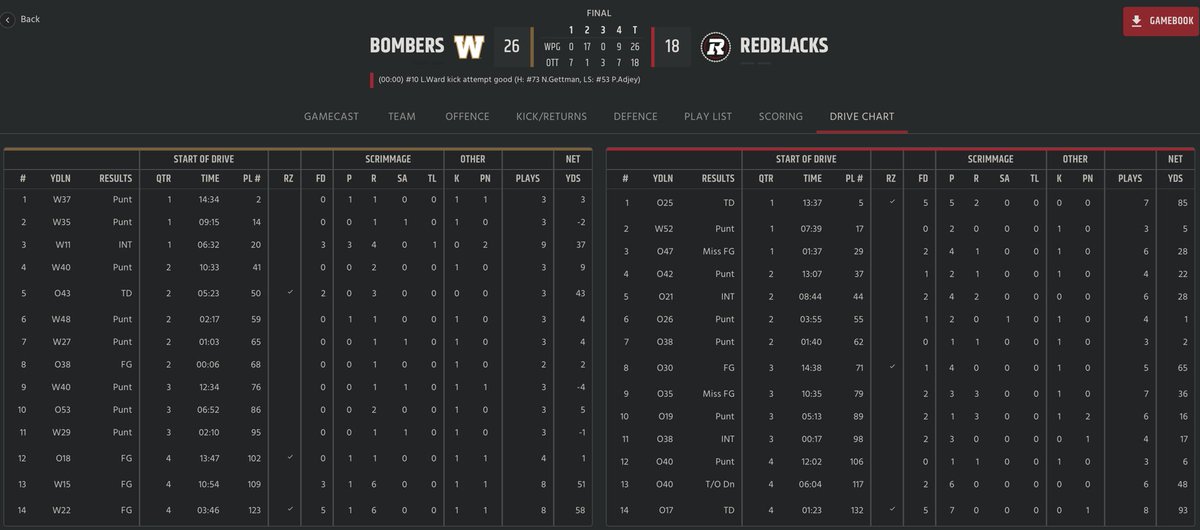Go to the Defence tab
Image resolution: width=1200 pixels, height=530 pixels.
tap(635, 116)
